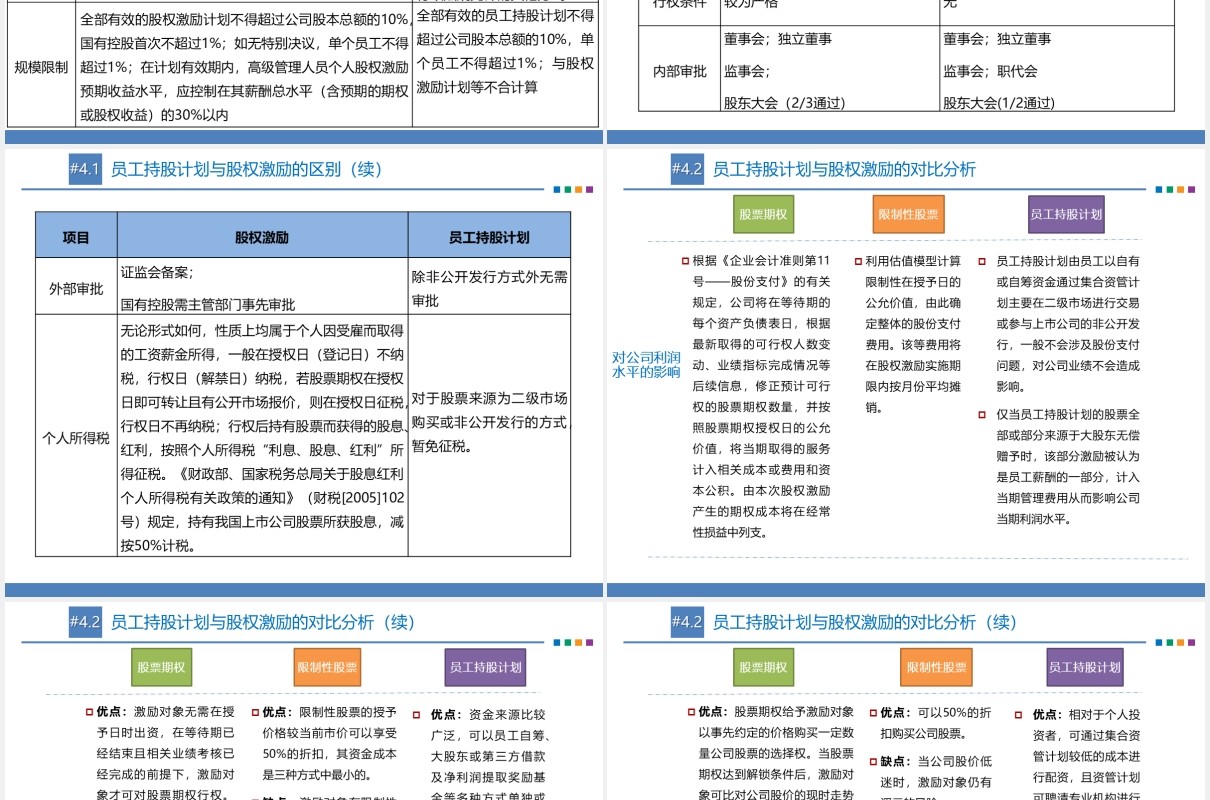Click the 项目 table header cell
1210x800 pixels.
pyautogui.click(x=76, y=236)
